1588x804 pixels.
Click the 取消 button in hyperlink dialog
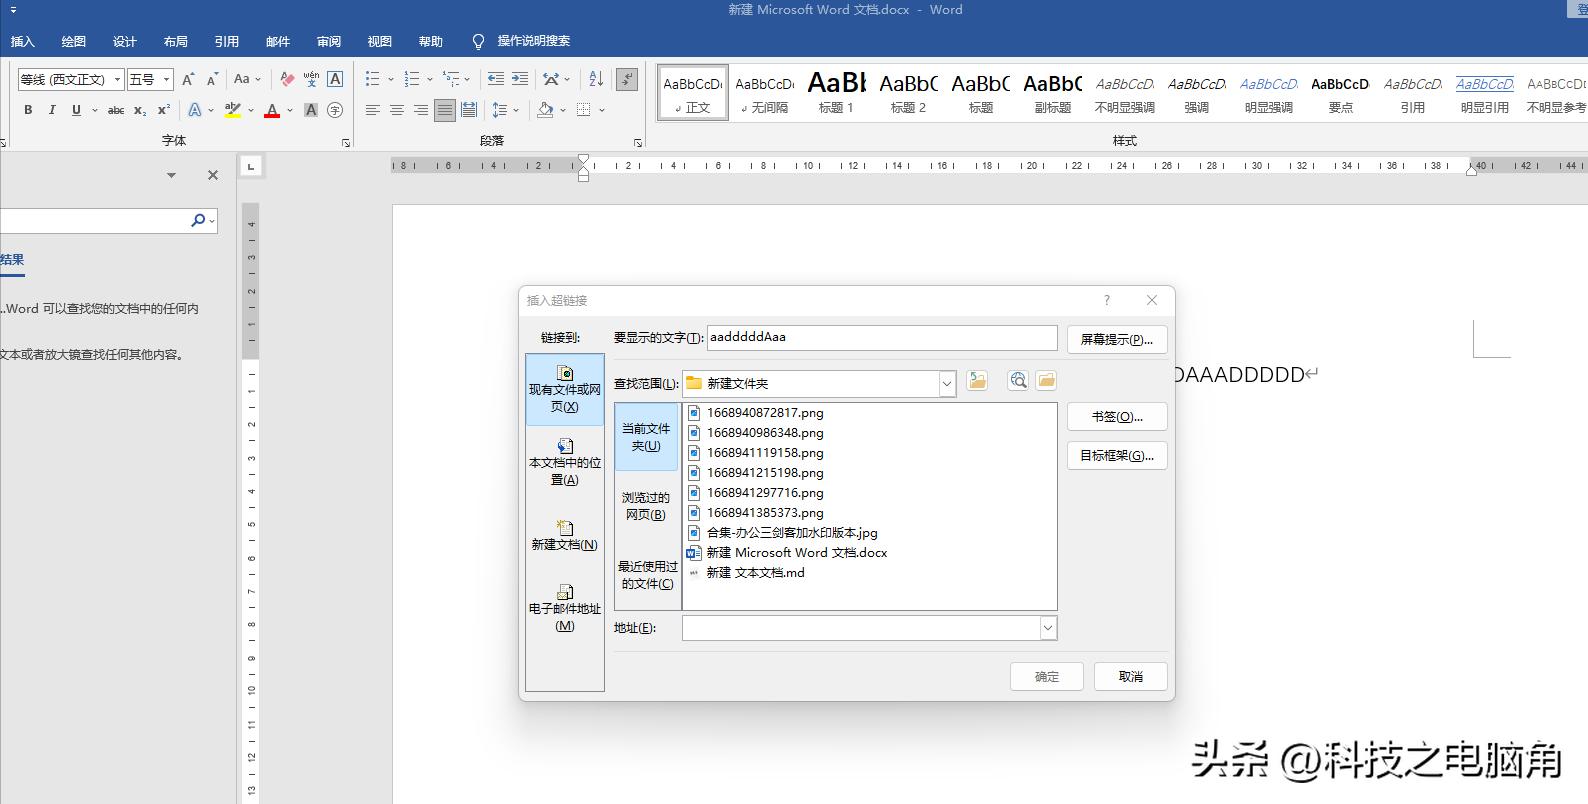point(1130,676)
